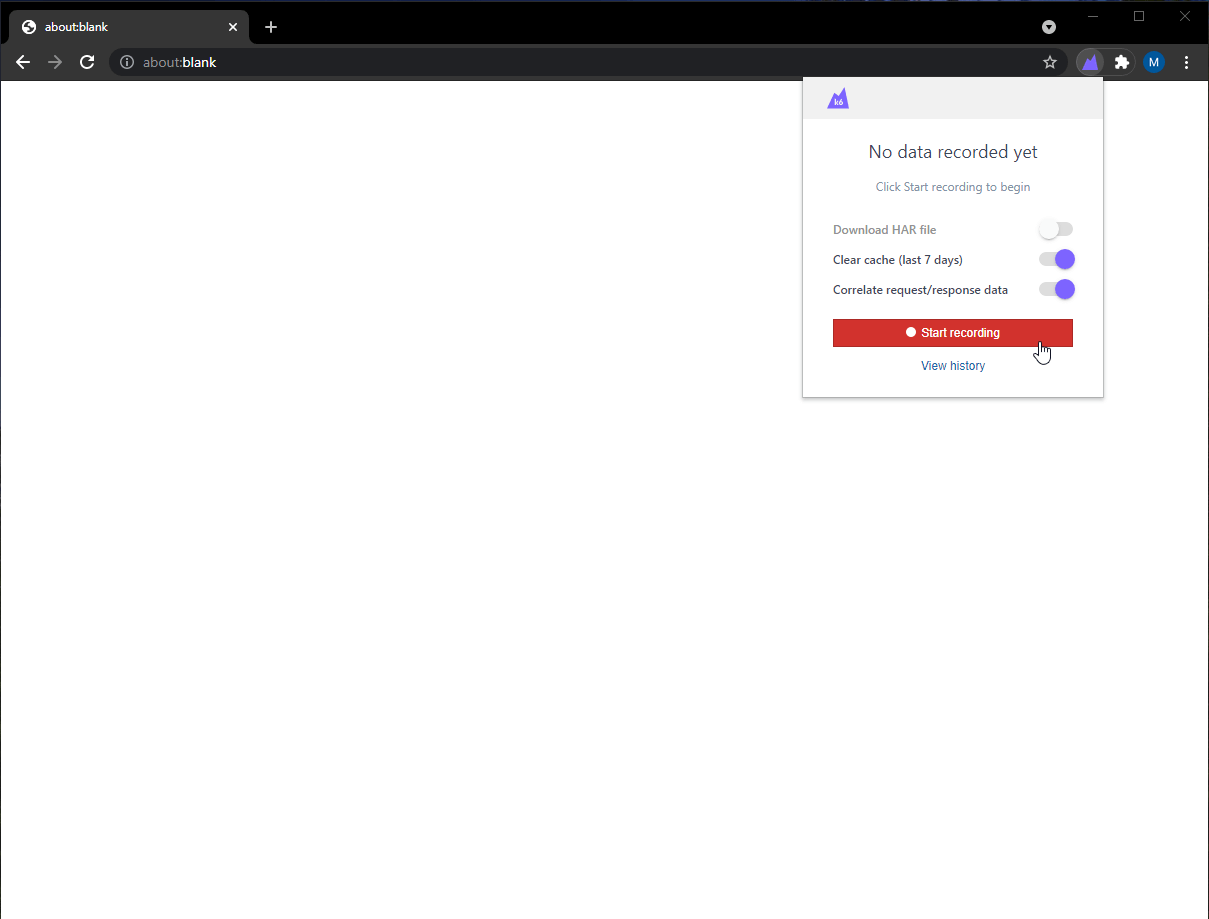1209x919 pixels.
Task: Select the about:blank tab
Action: (x=129, y=27)
